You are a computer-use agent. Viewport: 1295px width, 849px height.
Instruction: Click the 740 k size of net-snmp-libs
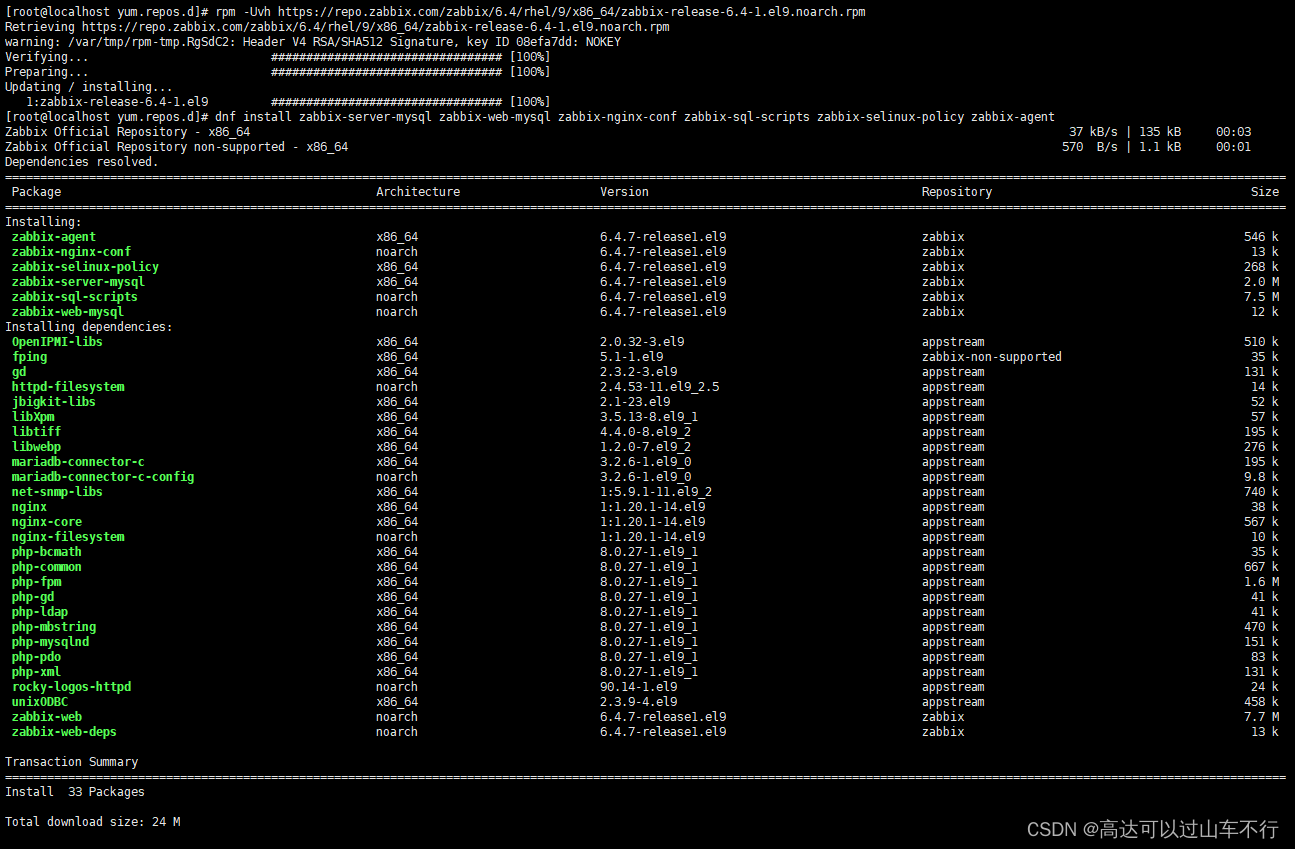(1261, 492)
